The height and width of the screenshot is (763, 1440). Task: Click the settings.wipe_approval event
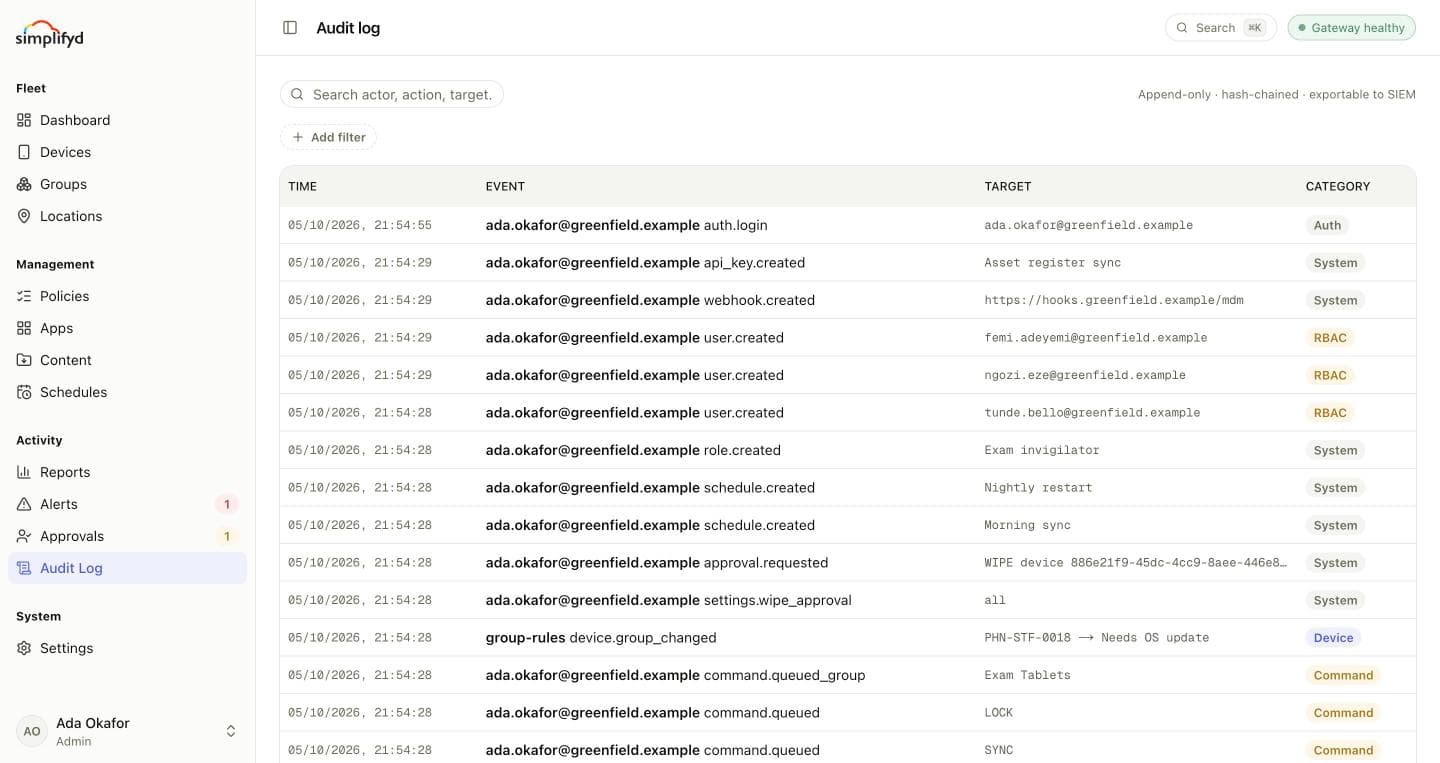click(x=669, y=600)
